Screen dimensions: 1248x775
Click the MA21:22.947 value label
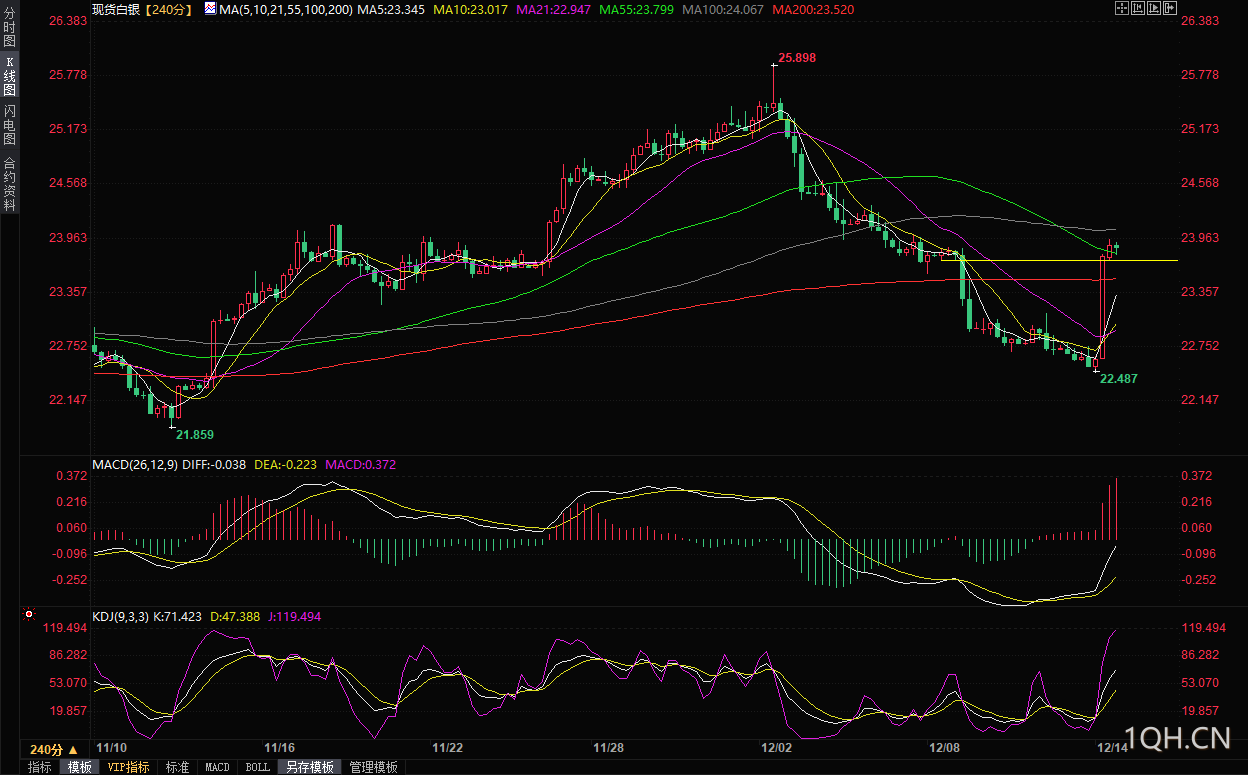[553, 9]
